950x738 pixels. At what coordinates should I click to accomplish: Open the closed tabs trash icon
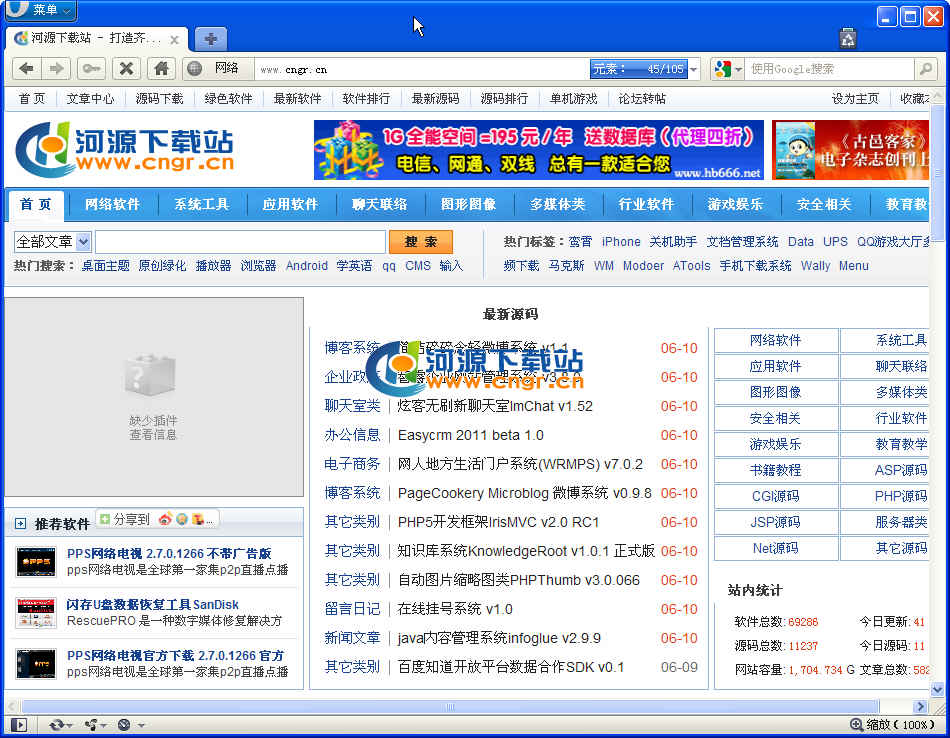click(x=848, y=38)
